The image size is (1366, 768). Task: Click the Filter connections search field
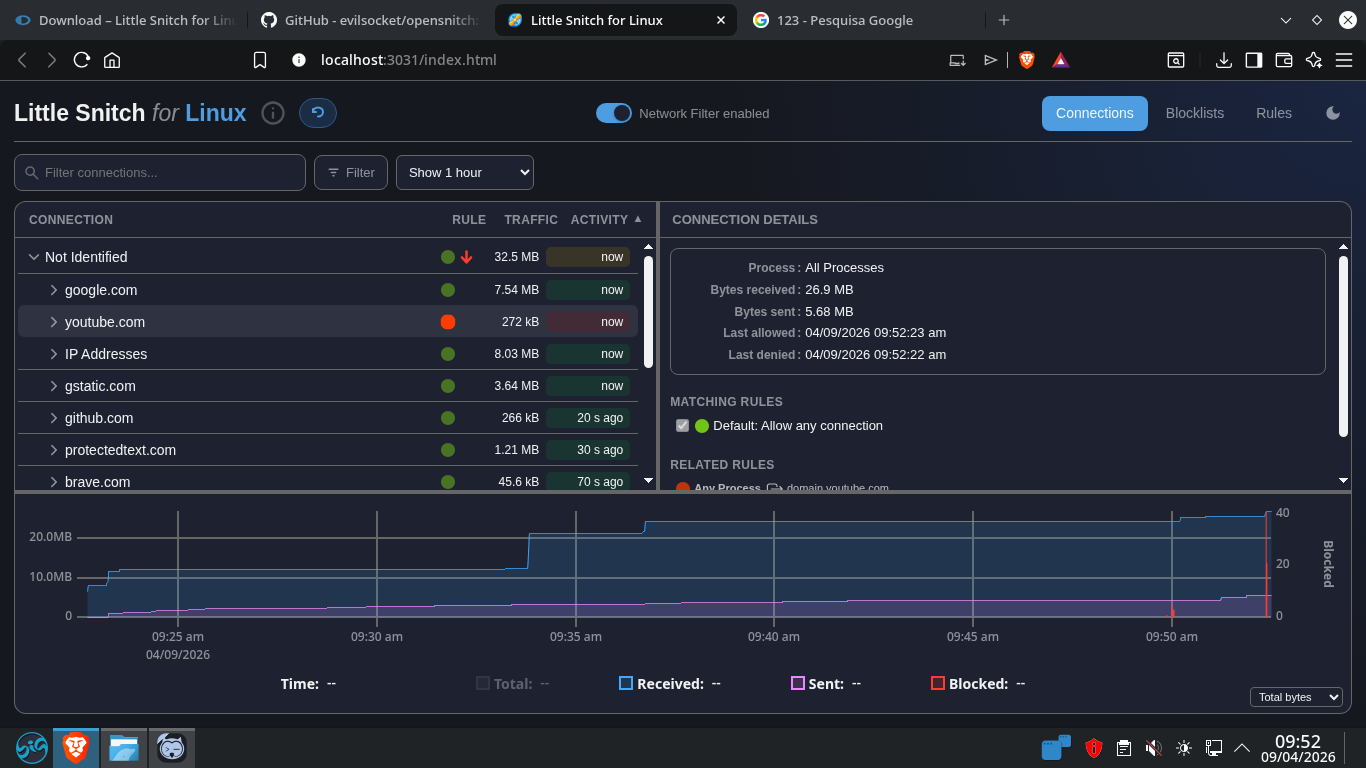click(160, 172)
